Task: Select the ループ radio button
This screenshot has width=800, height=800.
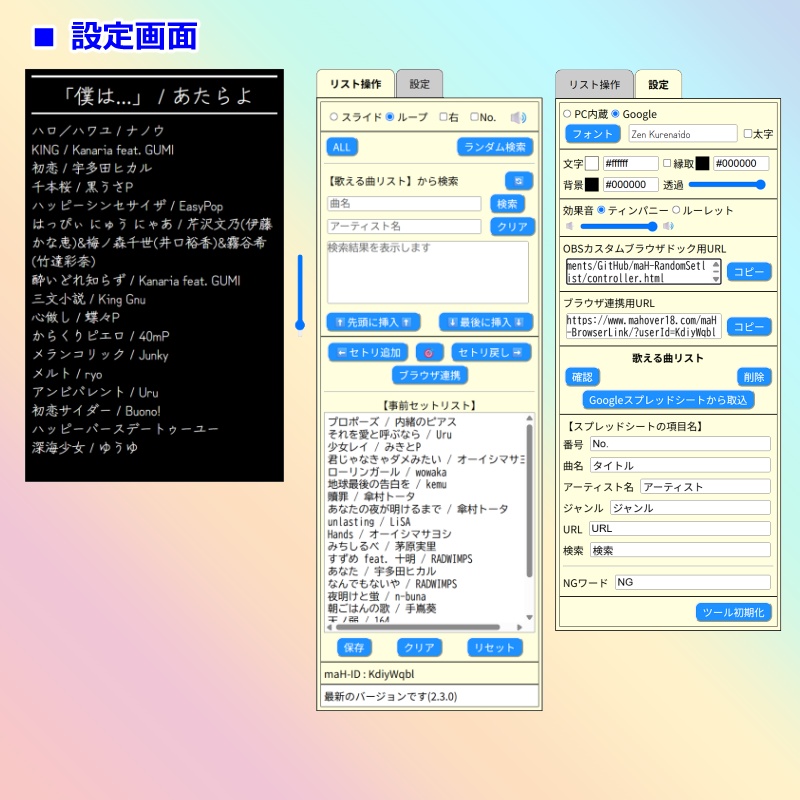Action: click(x=390, y=117)
